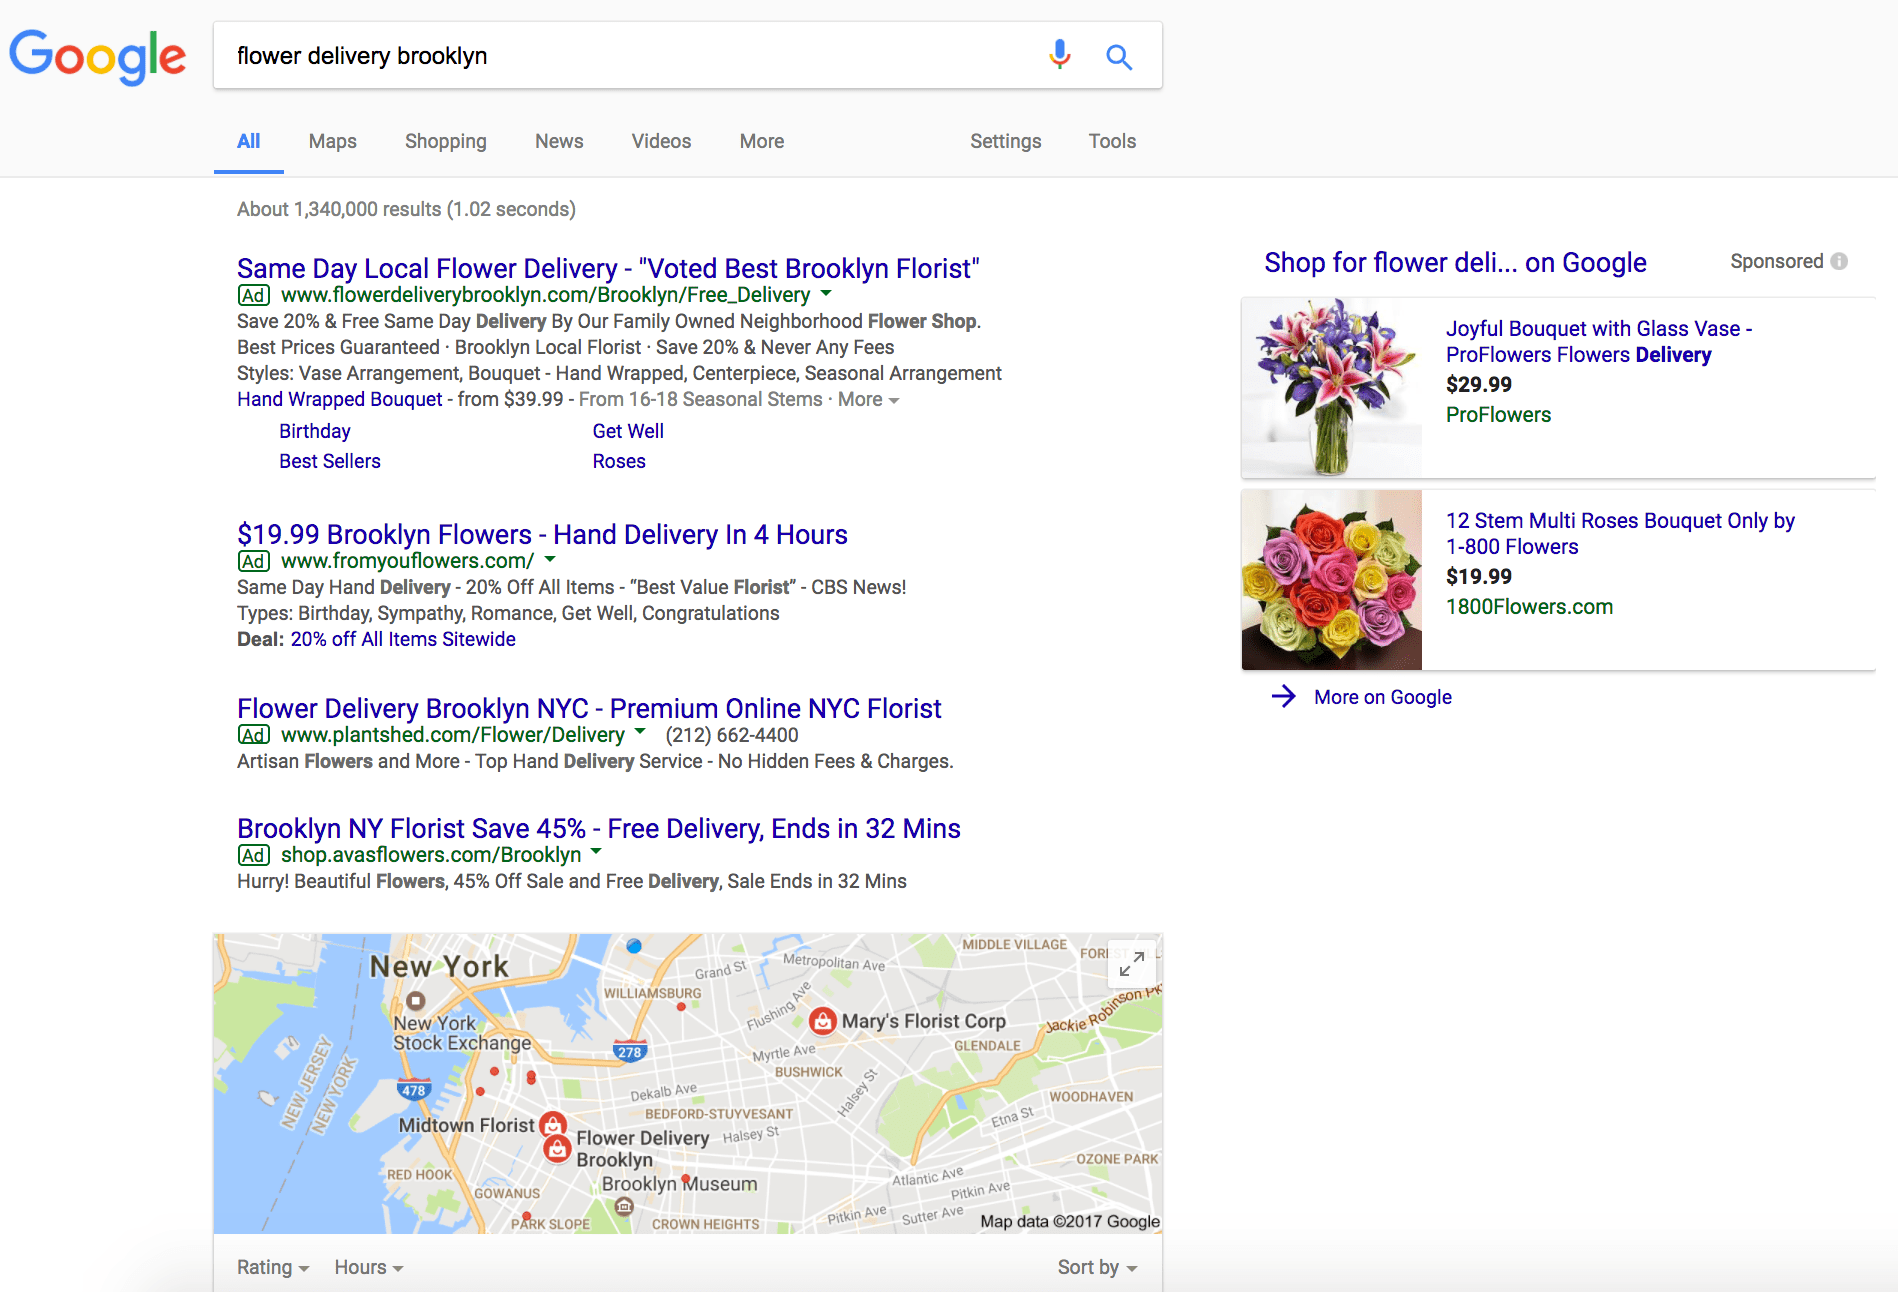The width and height of the screenshot is (1898, 1292).
Task: Click inside the search input field
Action: pyautogui.click(x=600, y=56)
